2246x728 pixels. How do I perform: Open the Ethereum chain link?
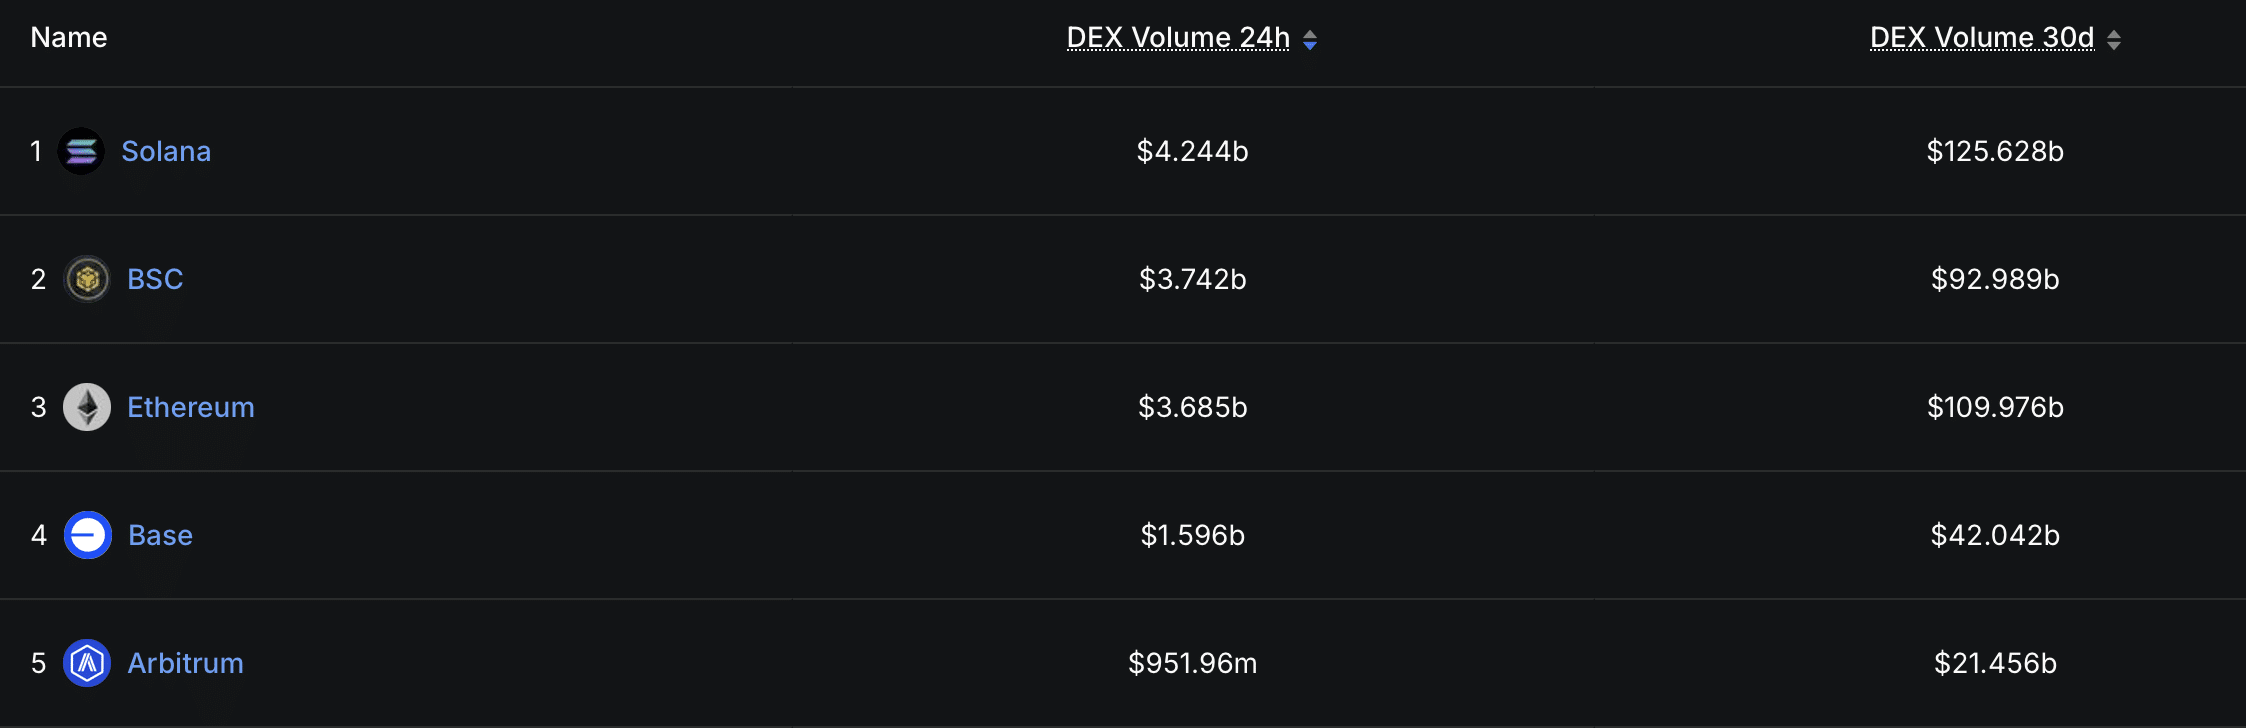tap(191, 407)
